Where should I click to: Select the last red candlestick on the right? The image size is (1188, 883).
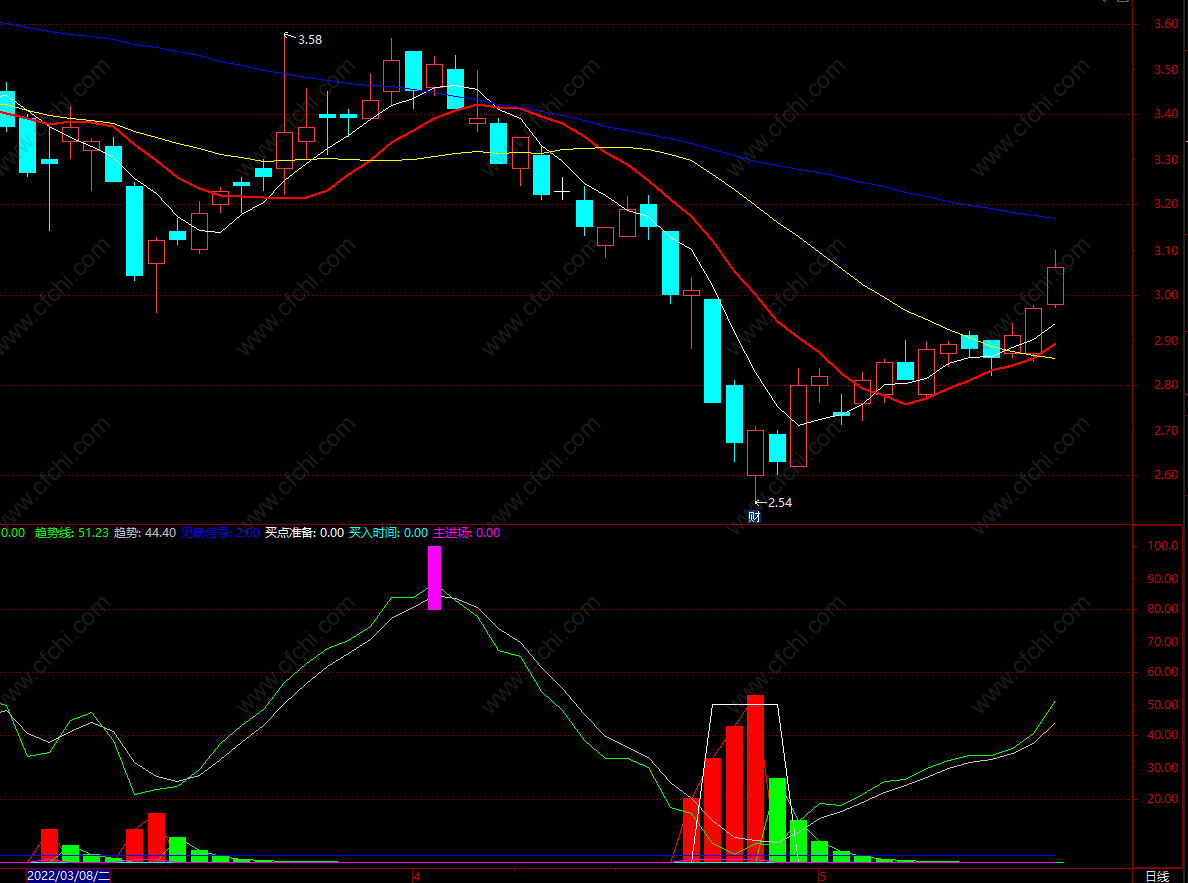coord(1055,286)
